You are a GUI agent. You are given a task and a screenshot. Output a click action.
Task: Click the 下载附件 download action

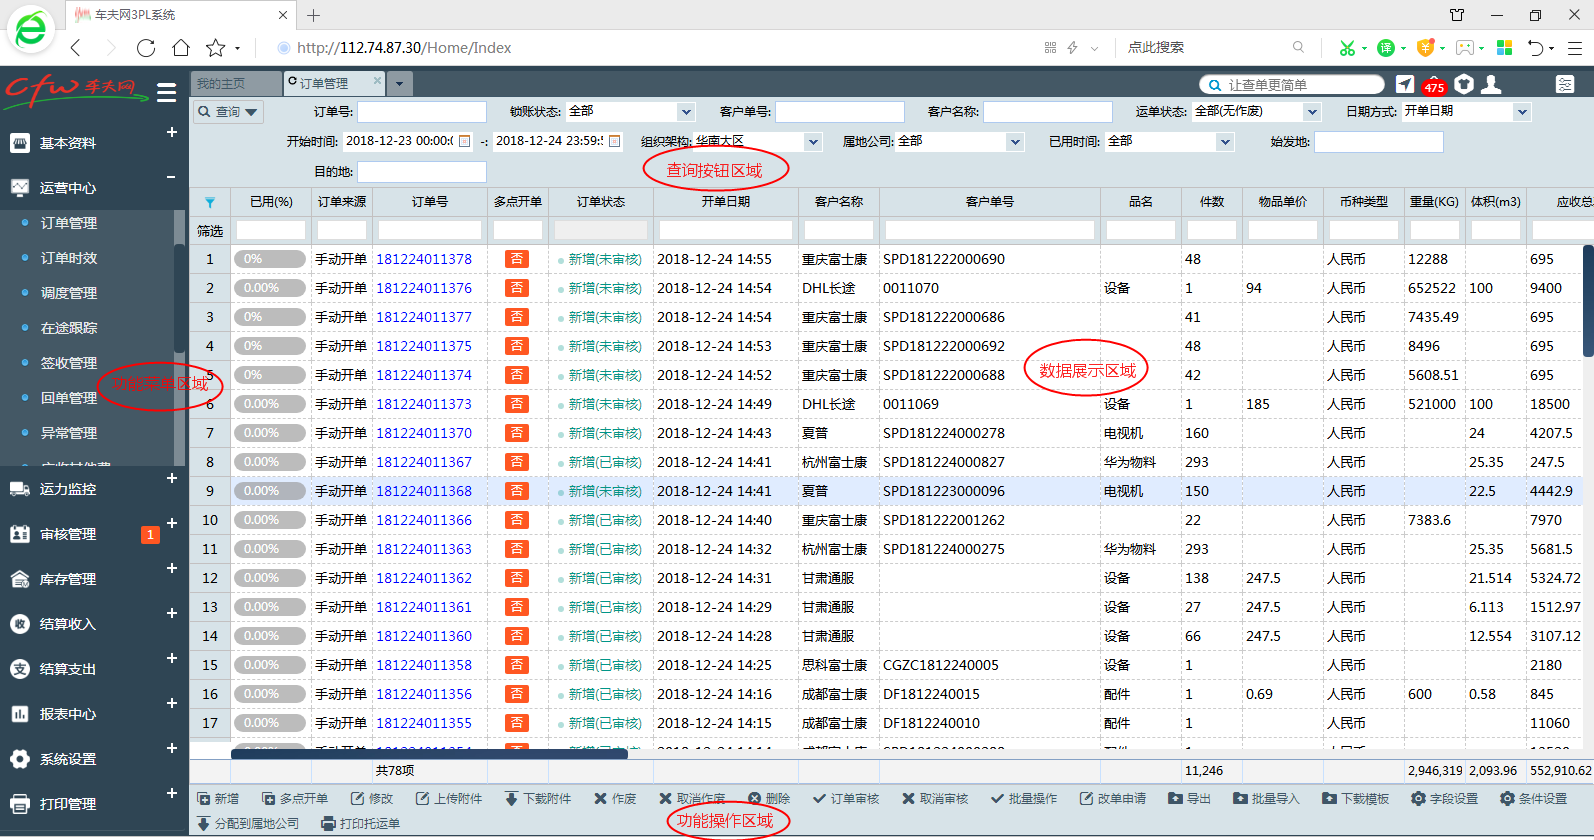(538, 799)
